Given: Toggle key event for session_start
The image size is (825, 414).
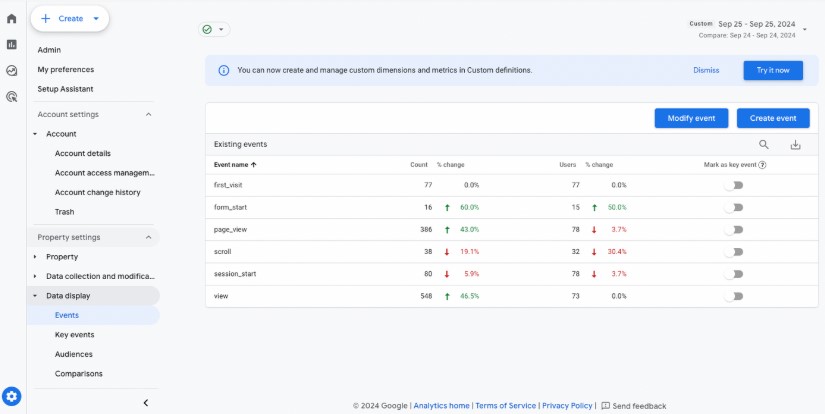Looking at the screenshot, I should point(733,274).
